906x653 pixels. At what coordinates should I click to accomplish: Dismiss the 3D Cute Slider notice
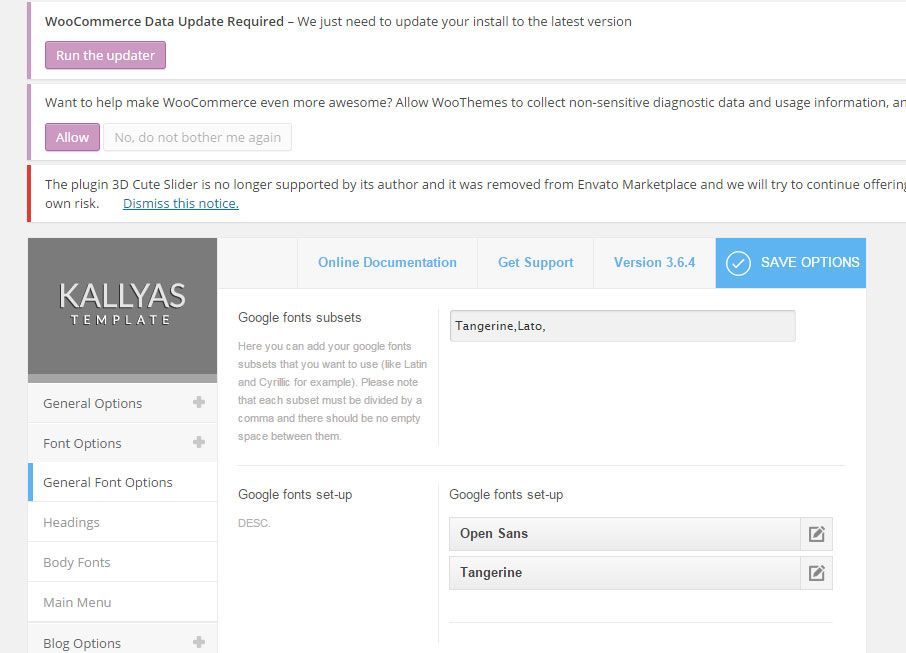181,203
